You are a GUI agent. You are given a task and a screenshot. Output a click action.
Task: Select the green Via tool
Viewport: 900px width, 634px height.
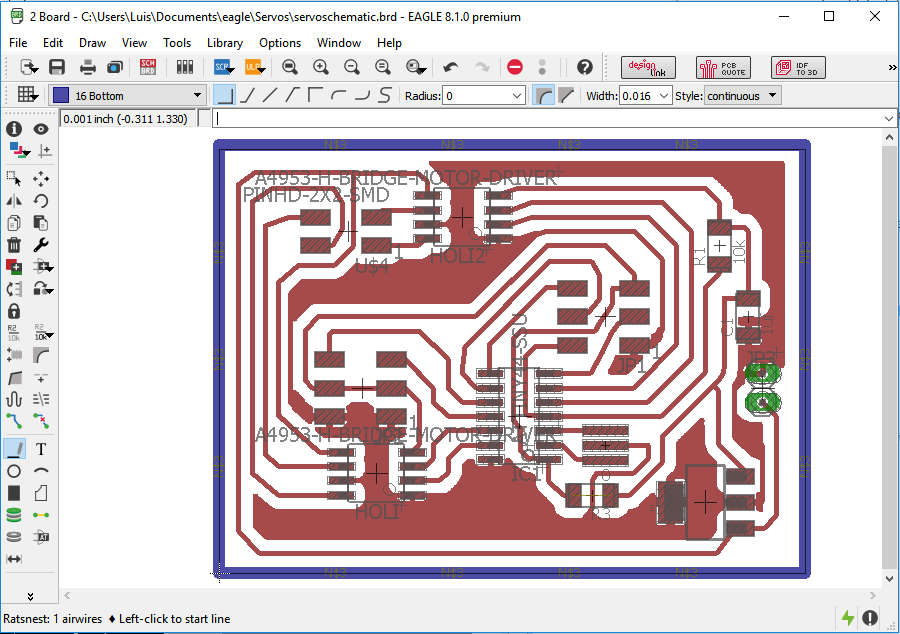14,515
